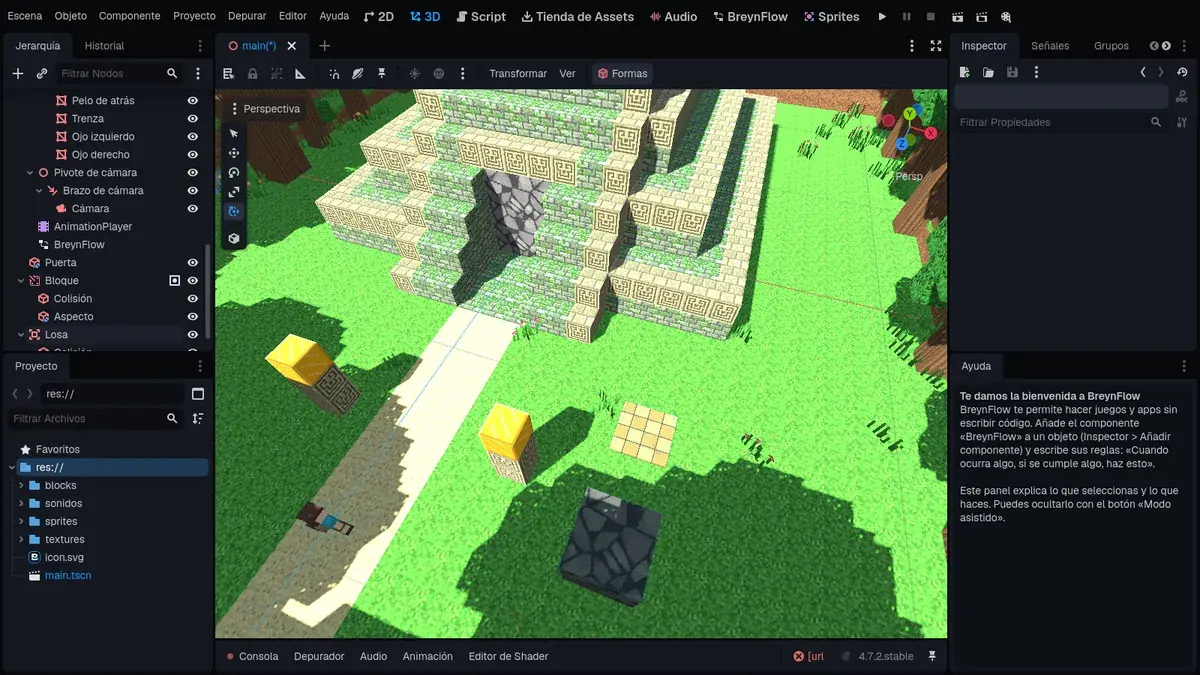1200x675 pixels.
Task: Expand the blocks folder
Action: pos(21,486)
